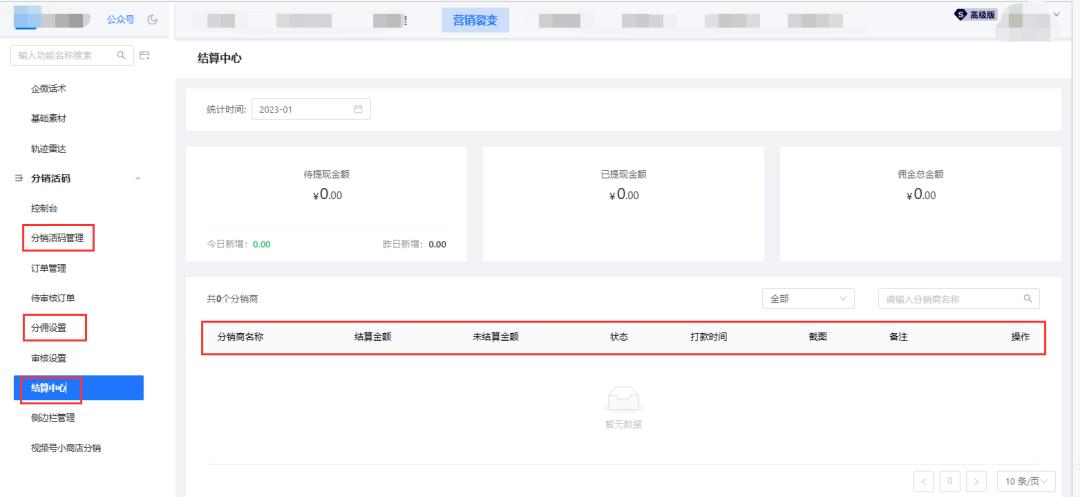1080x497 pixels.
Task: Click search icon in distributor name field
Action: coord(1028,298)
